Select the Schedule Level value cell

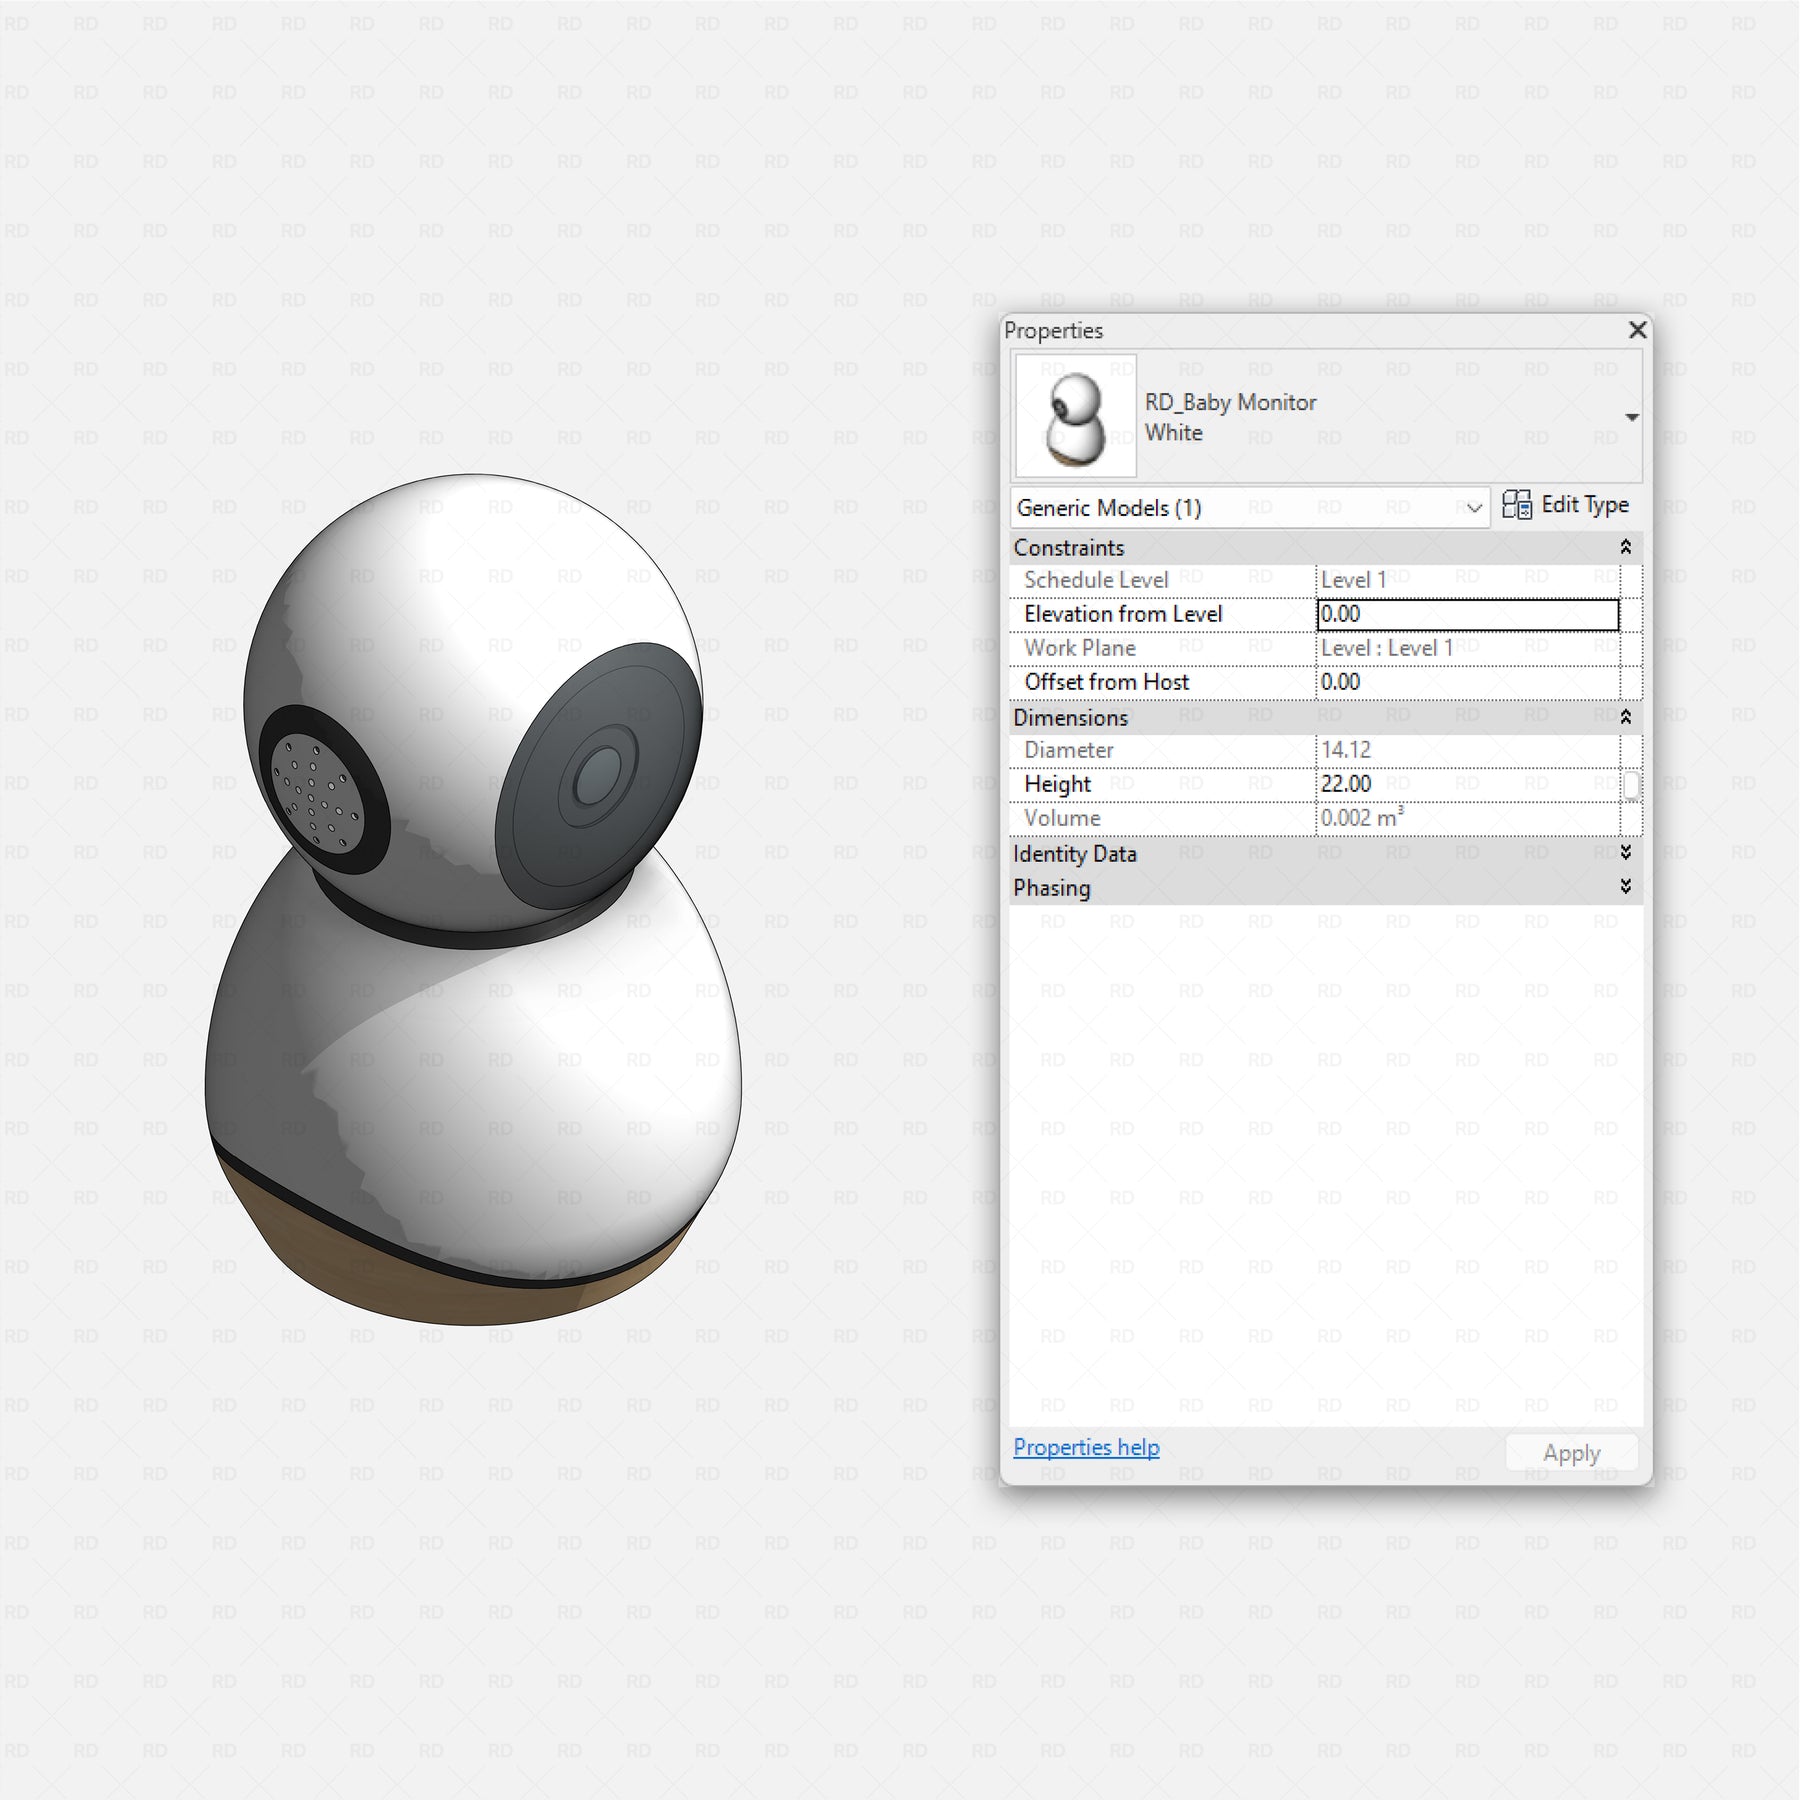1466,580
